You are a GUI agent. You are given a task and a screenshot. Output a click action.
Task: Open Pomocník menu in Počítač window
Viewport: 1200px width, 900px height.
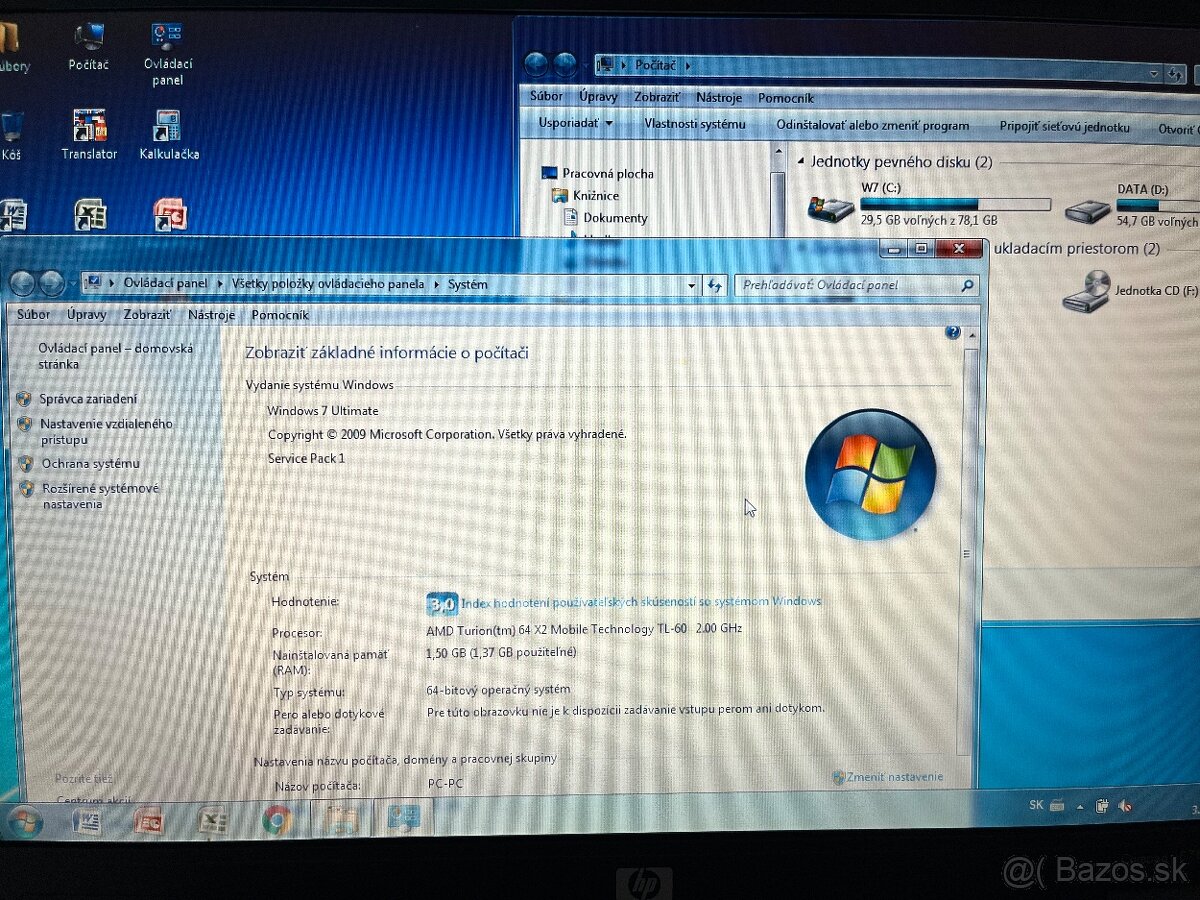tap(786, 97)
